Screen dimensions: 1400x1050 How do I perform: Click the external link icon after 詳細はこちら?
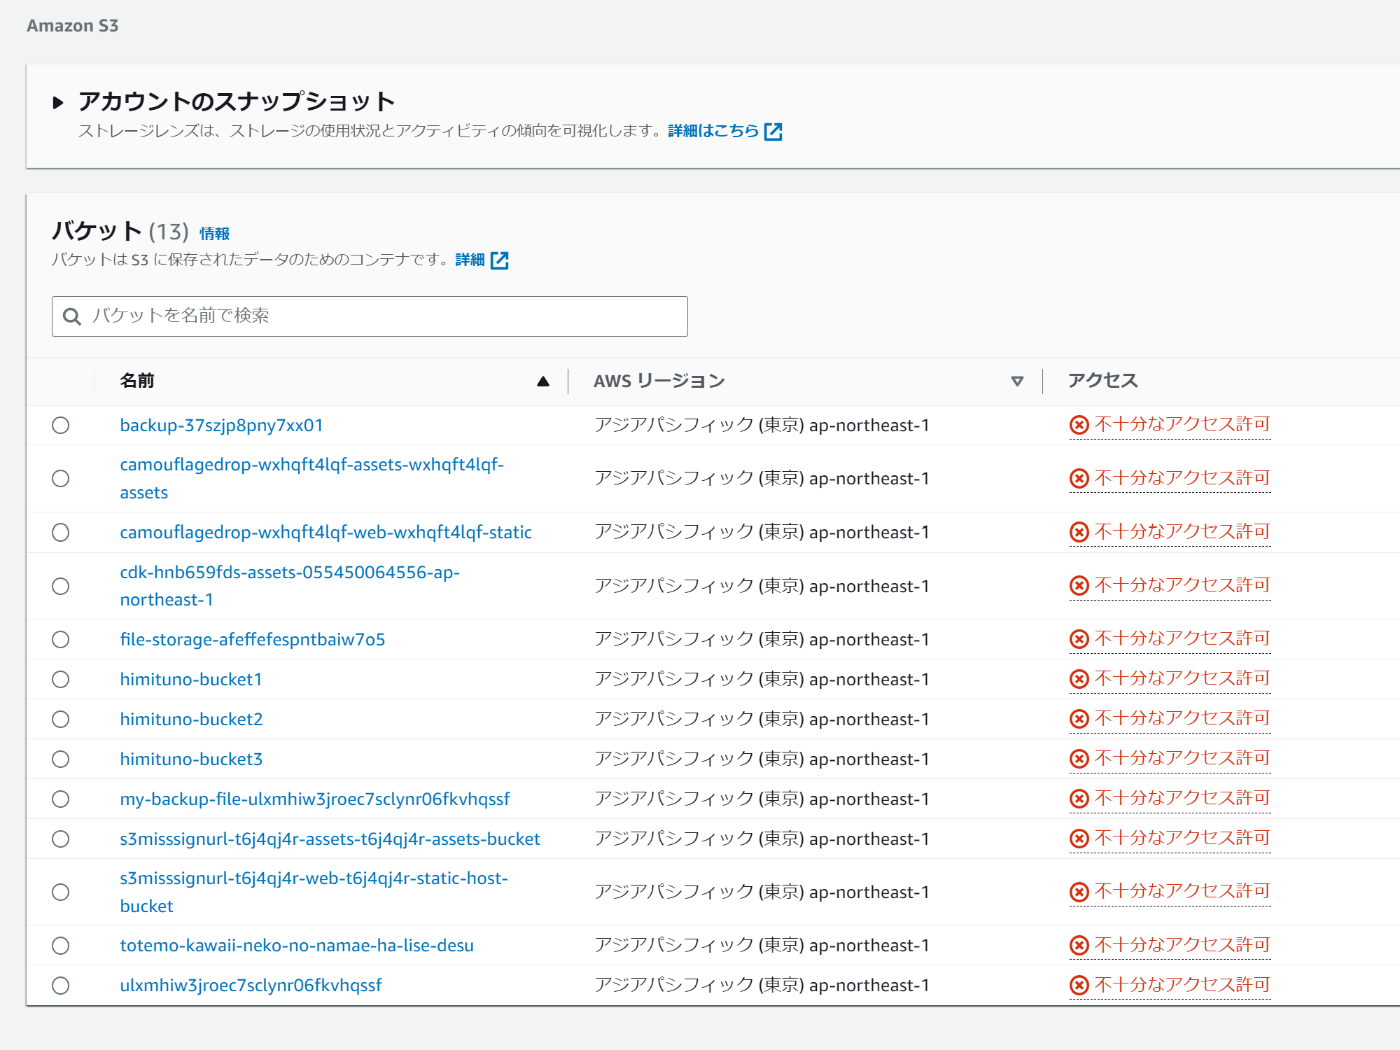(773, 132)
